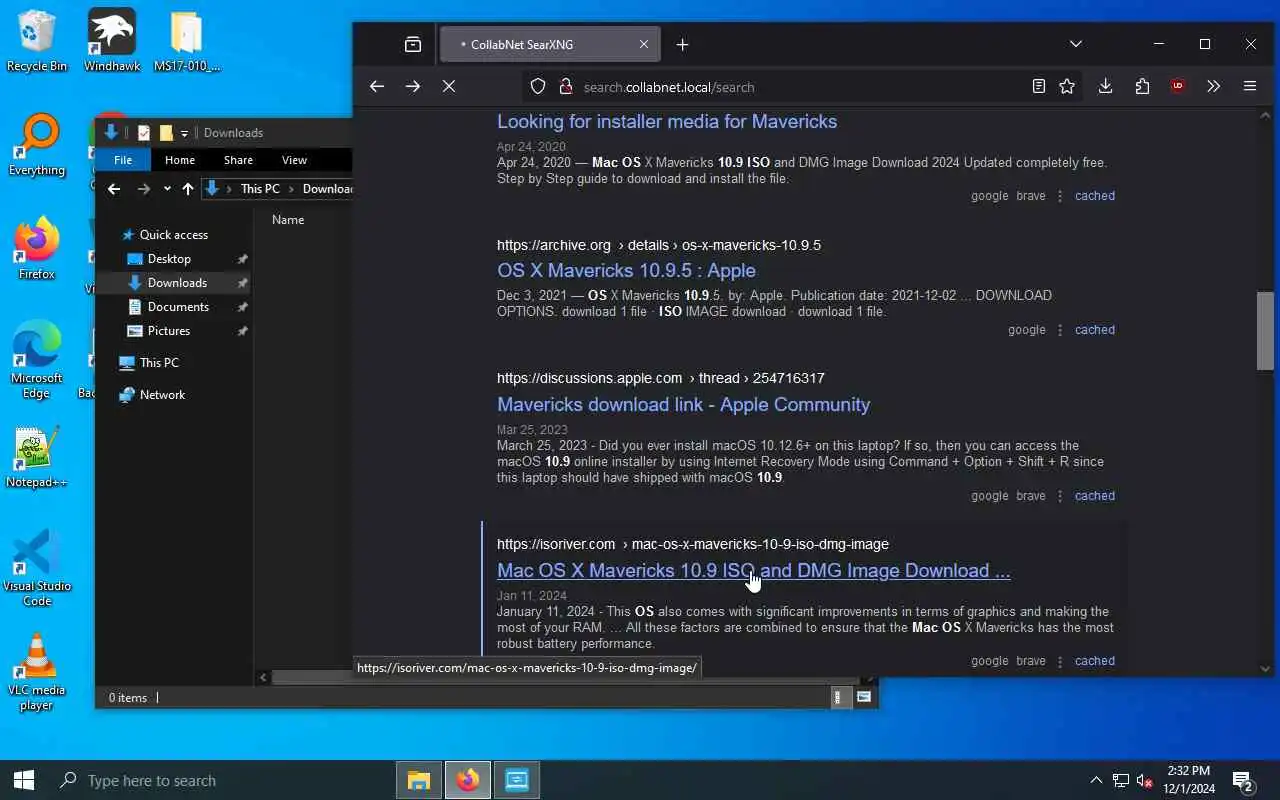The height and width of the screenshot is (800, 1280).
Task: Open File Explorer from the taskbar
Action: pyautogui.click(x=419, y=780)
